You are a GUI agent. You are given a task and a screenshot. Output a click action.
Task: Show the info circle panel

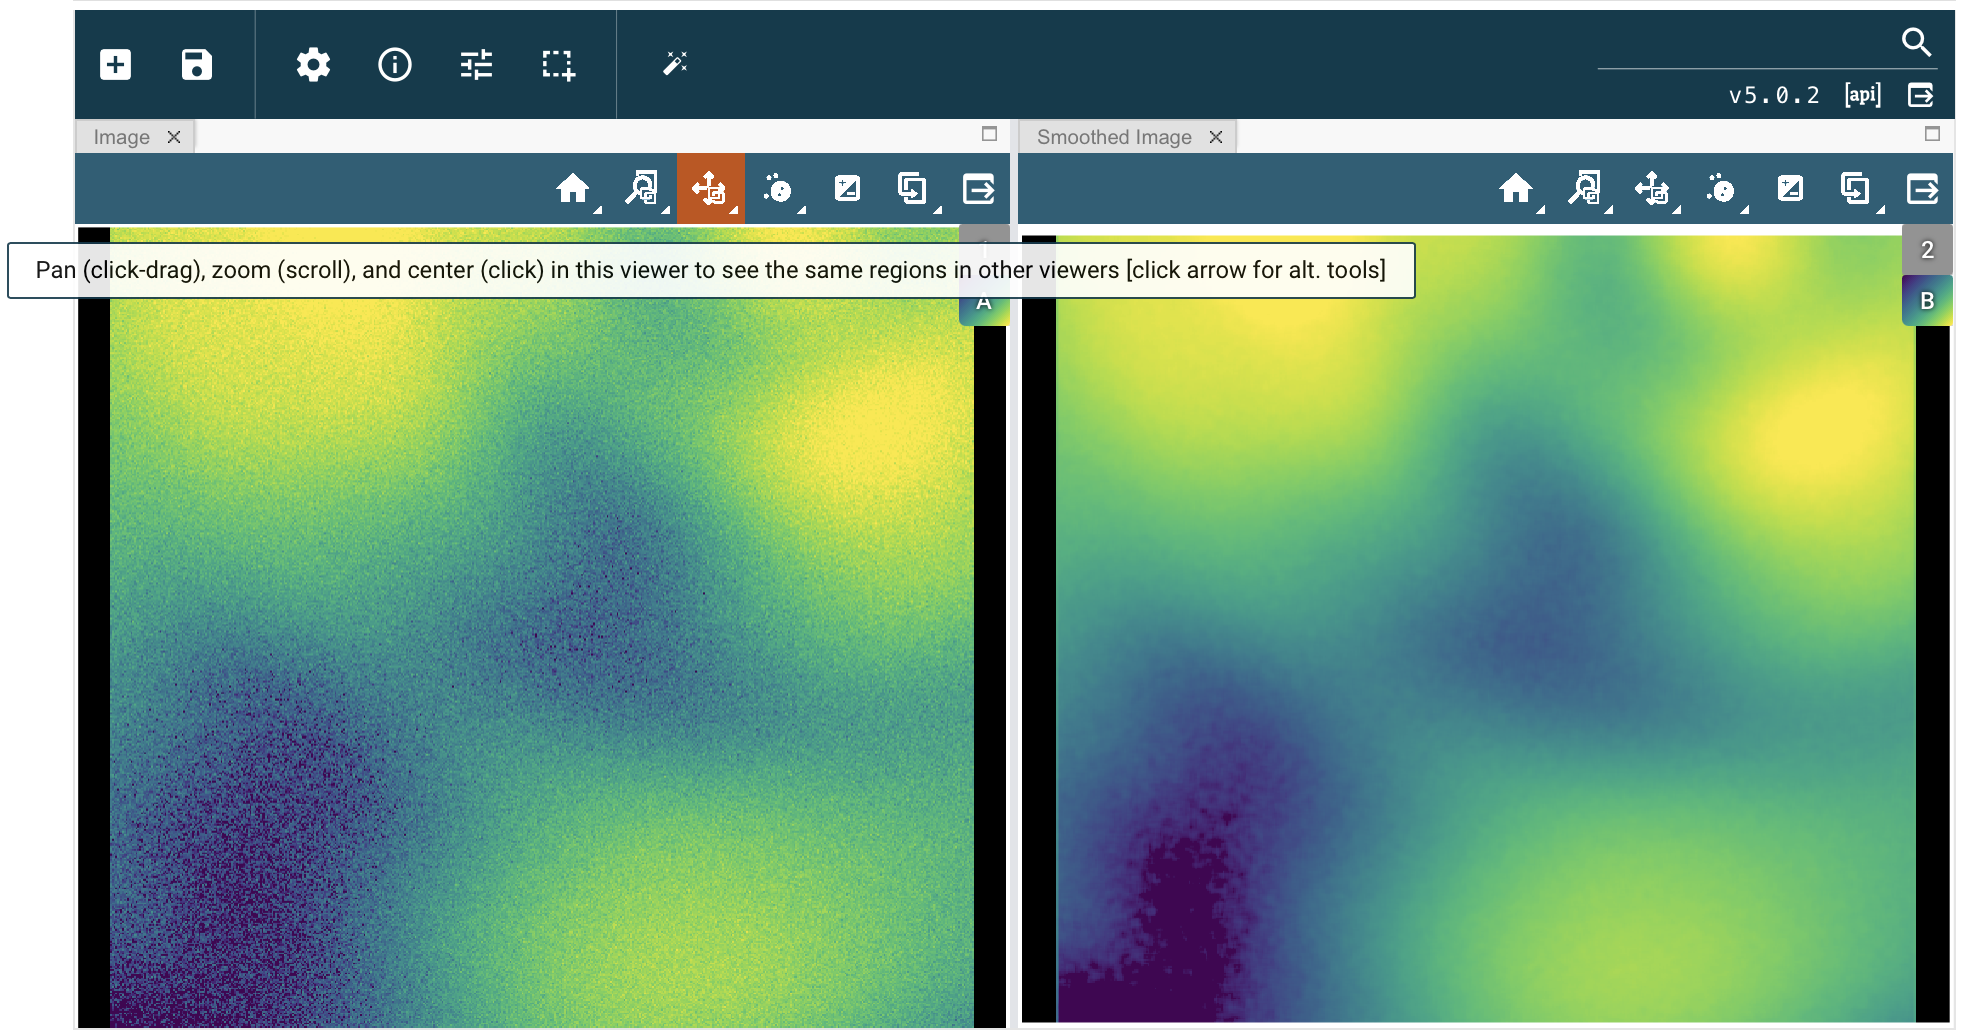click(395, 65)
